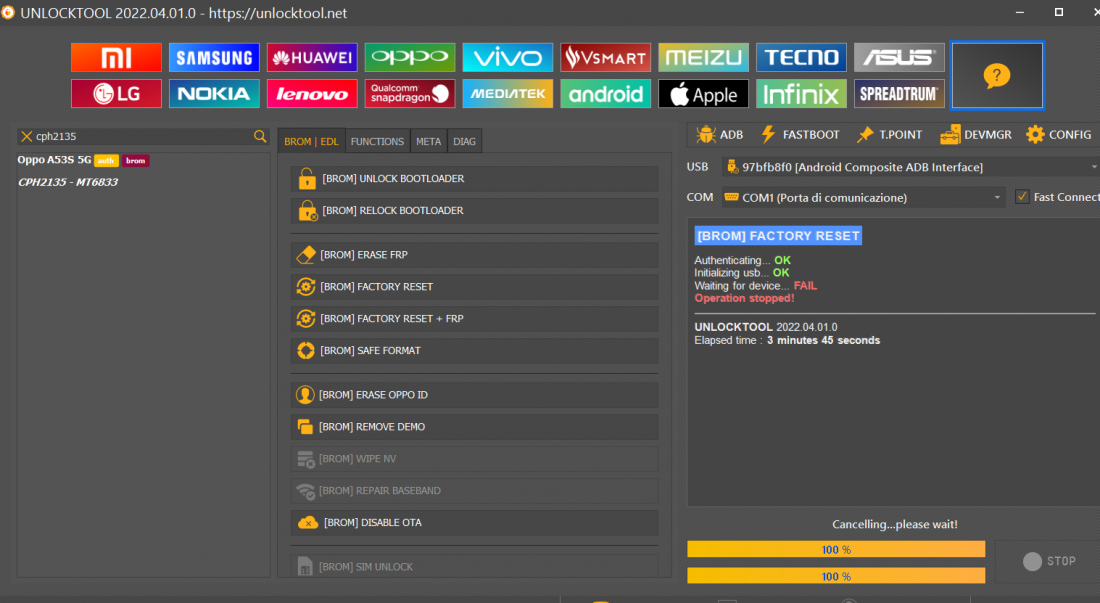Choose the Meizu brand tile
The height and width of the screenshot is (603, 1100).
[703, 57]
